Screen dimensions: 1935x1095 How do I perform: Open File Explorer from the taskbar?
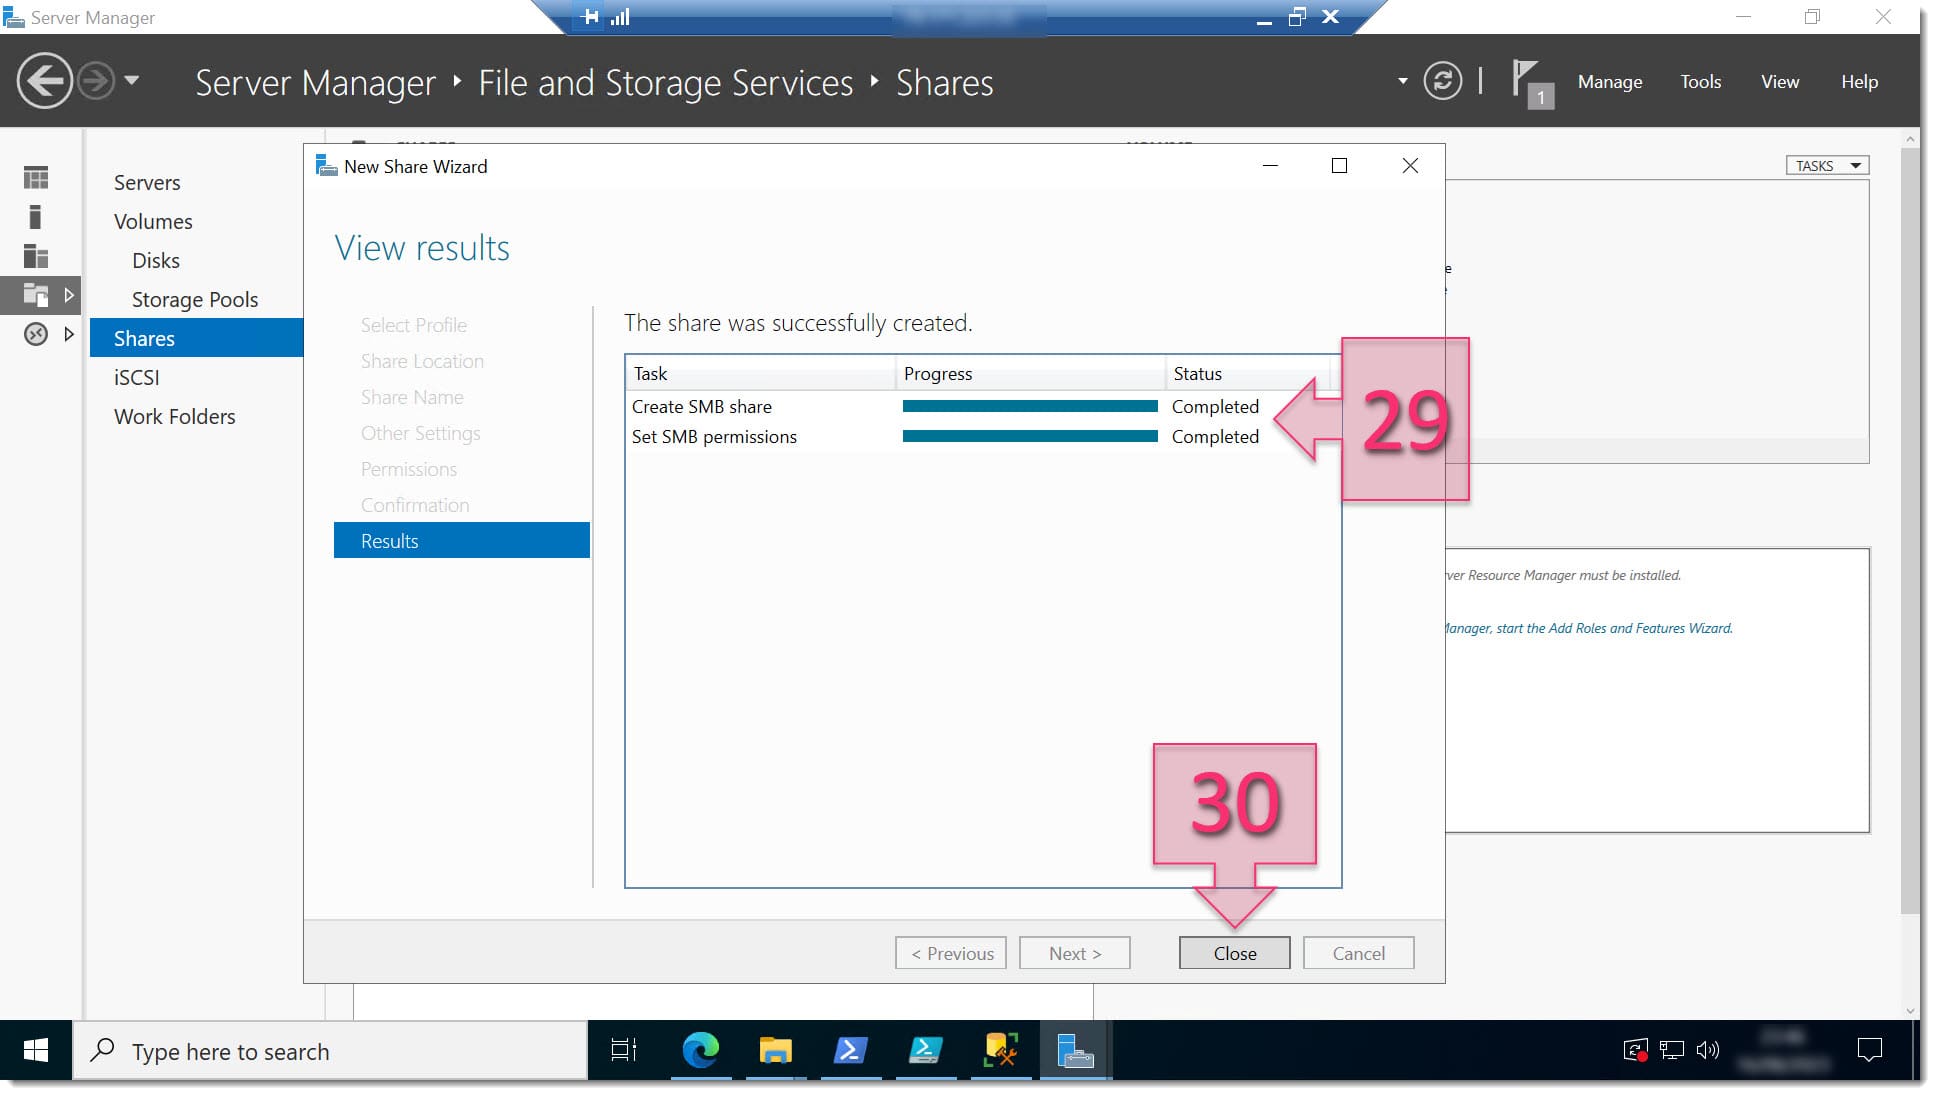point(775,1050)
